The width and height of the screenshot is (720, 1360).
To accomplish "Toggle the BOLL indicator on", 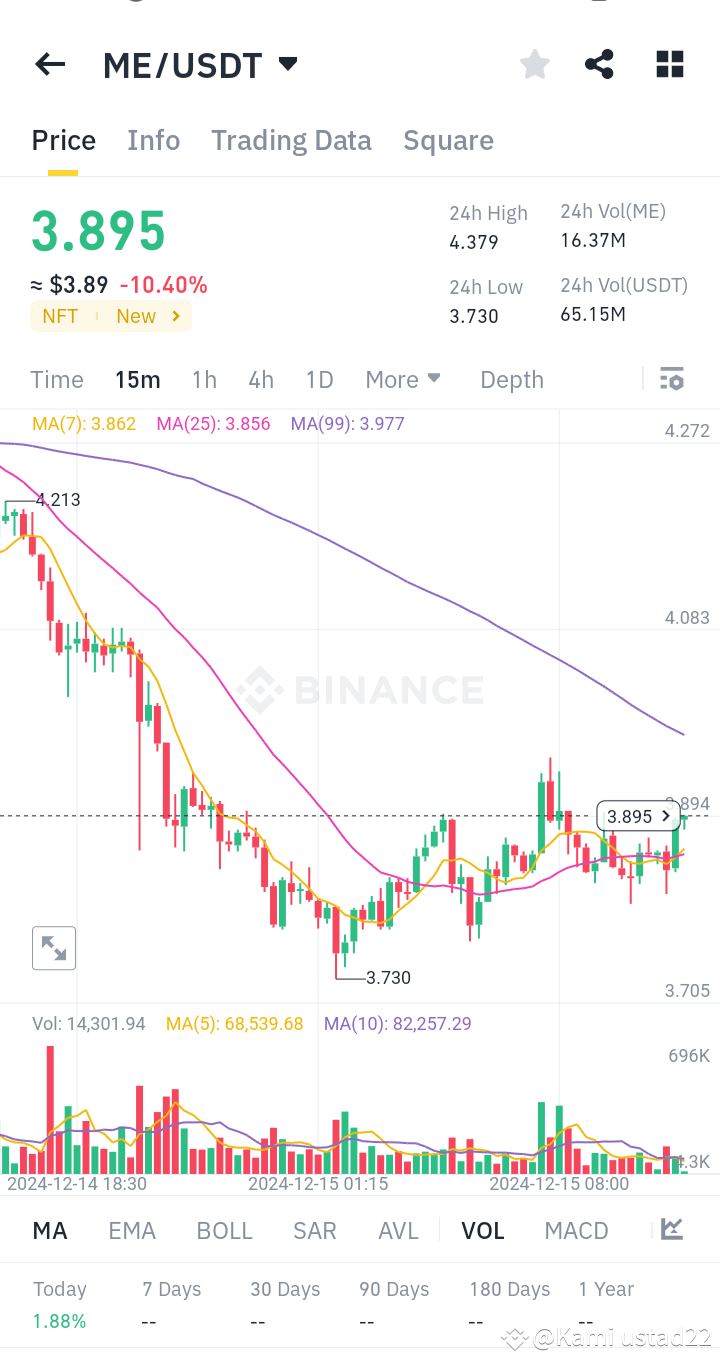I will [x=224, y=1230].
